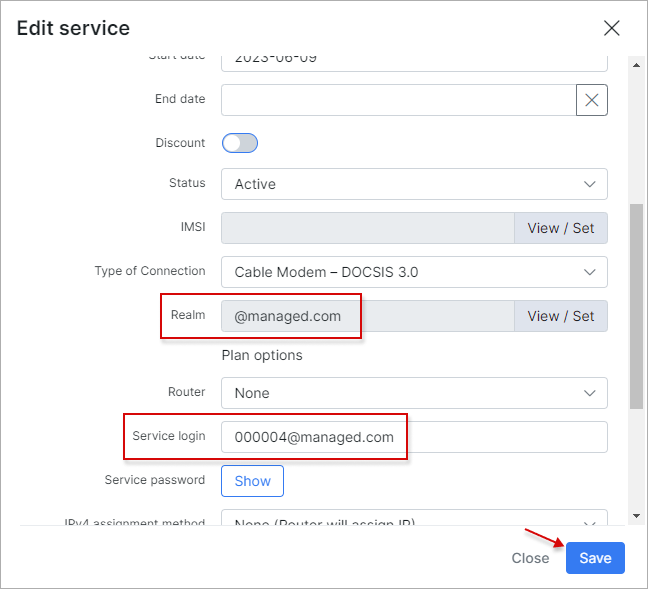Image resolution: width=648 pixels, height=589 pixels.
Task: Show the service password
Action: (x=252, y=481)
